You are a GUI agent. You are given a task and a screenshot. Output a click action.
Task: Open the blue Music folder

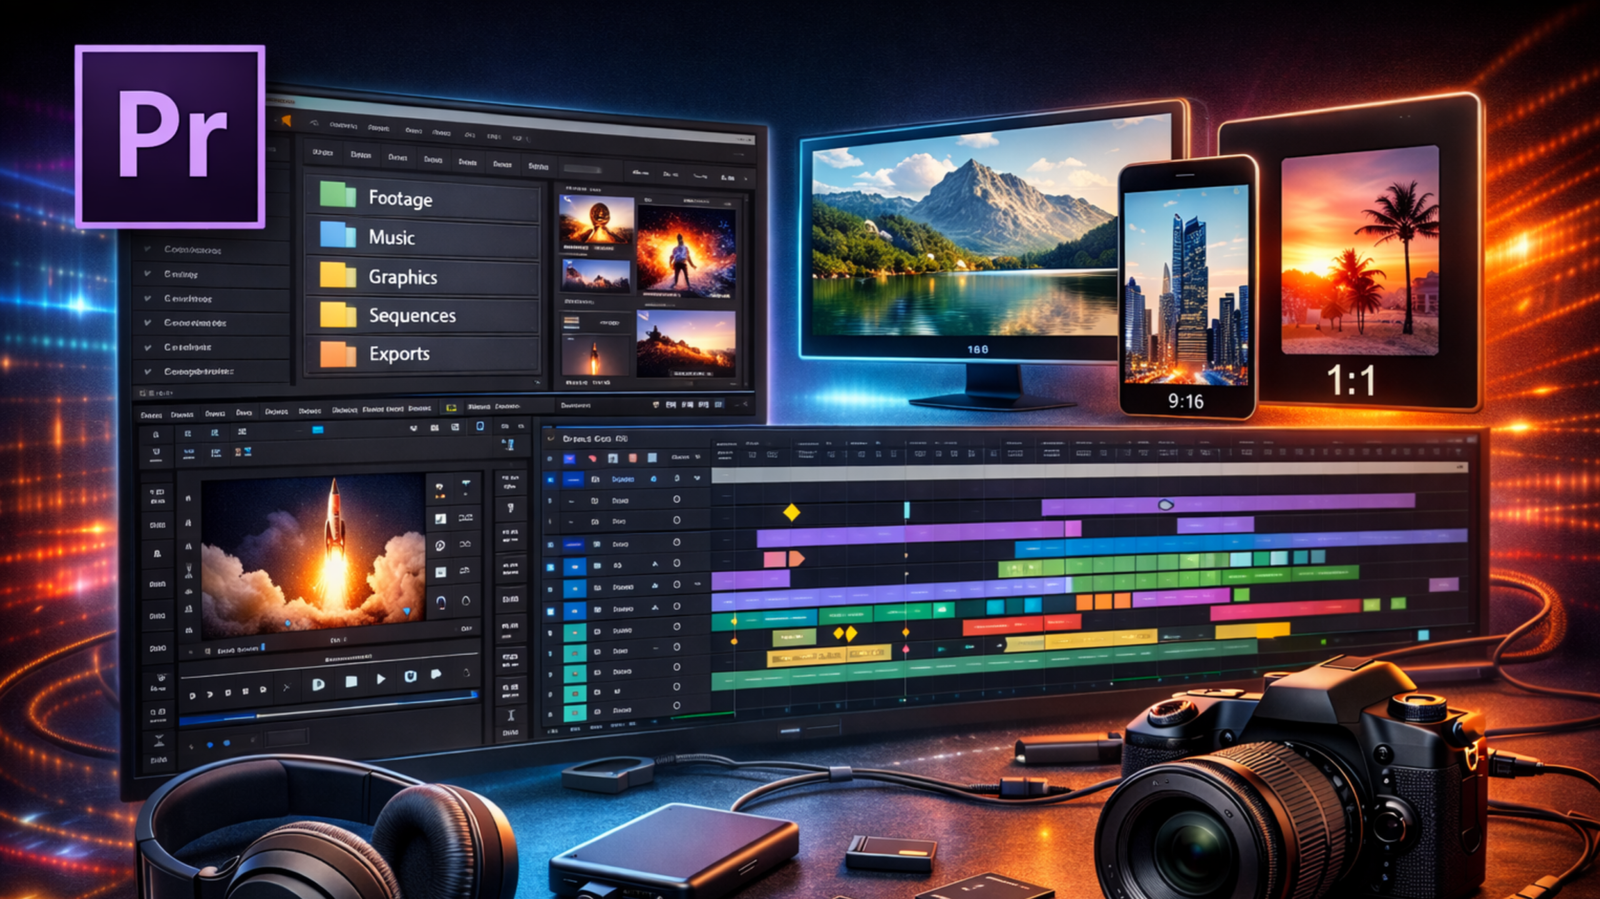coord(338,235)
